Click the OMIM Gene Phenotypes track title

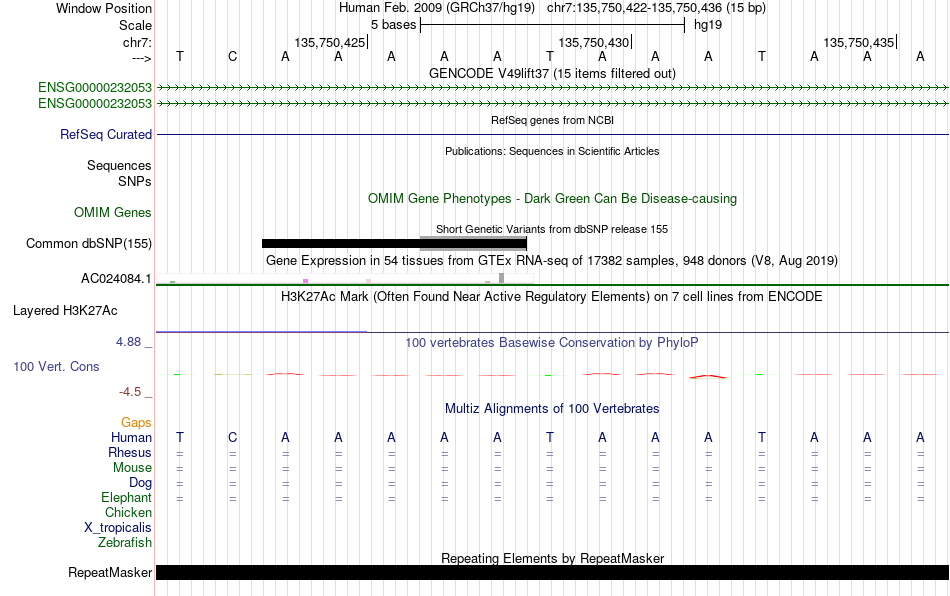point(552,199)
